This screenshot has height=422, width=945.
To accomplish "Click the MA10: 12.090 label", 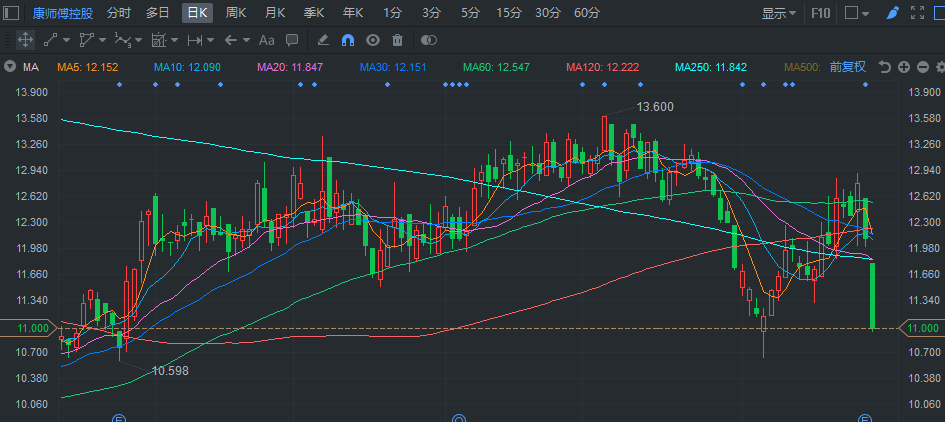I will click(x=187, y=68).
